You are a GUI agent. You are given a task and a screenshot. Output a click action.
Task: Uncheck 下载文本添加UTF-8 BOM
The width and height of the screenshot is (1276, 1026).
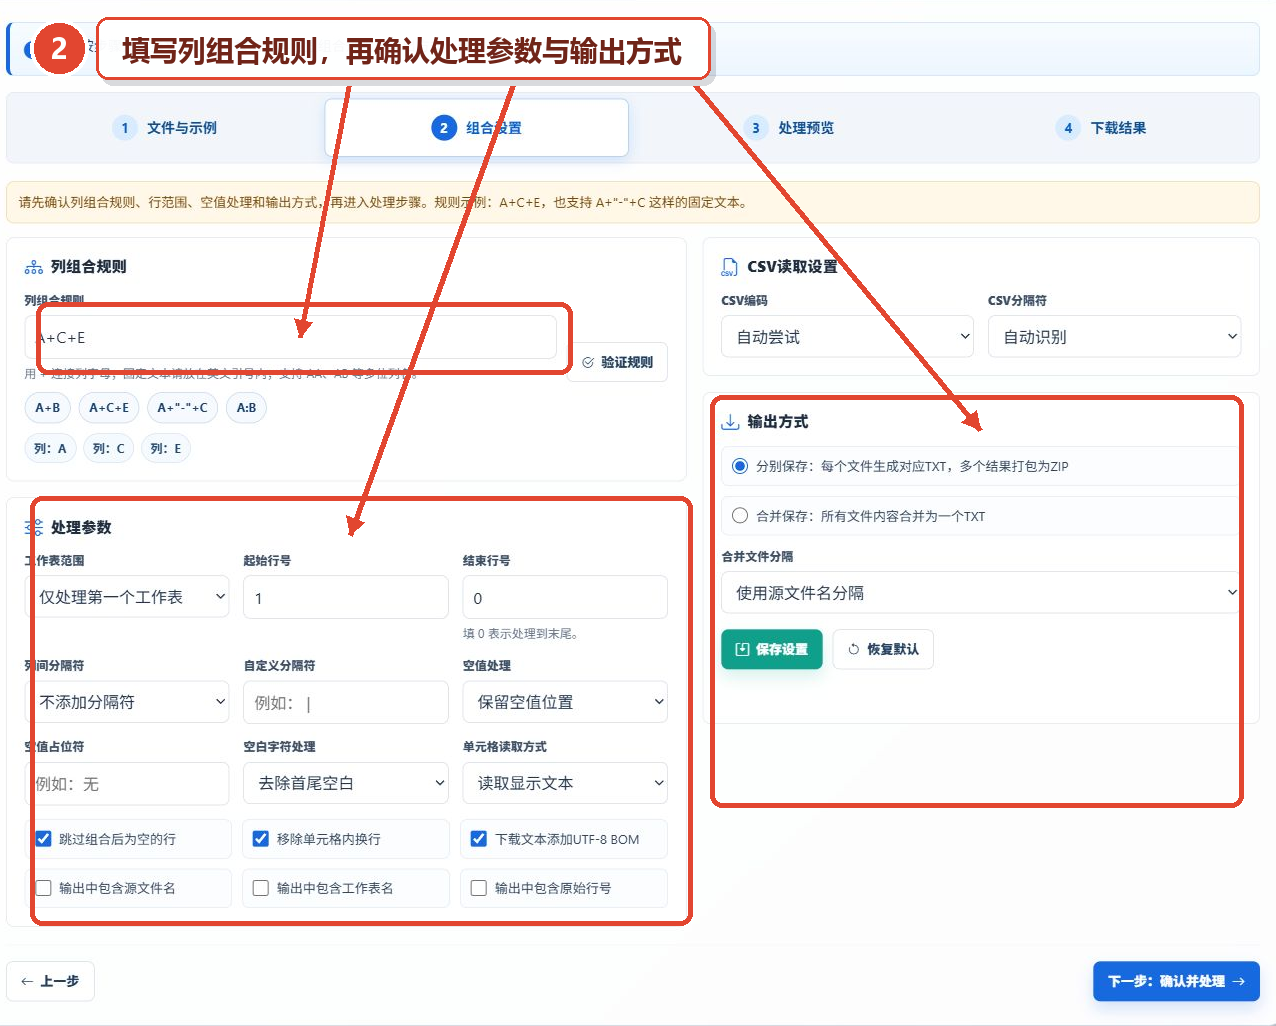point(479,839)
